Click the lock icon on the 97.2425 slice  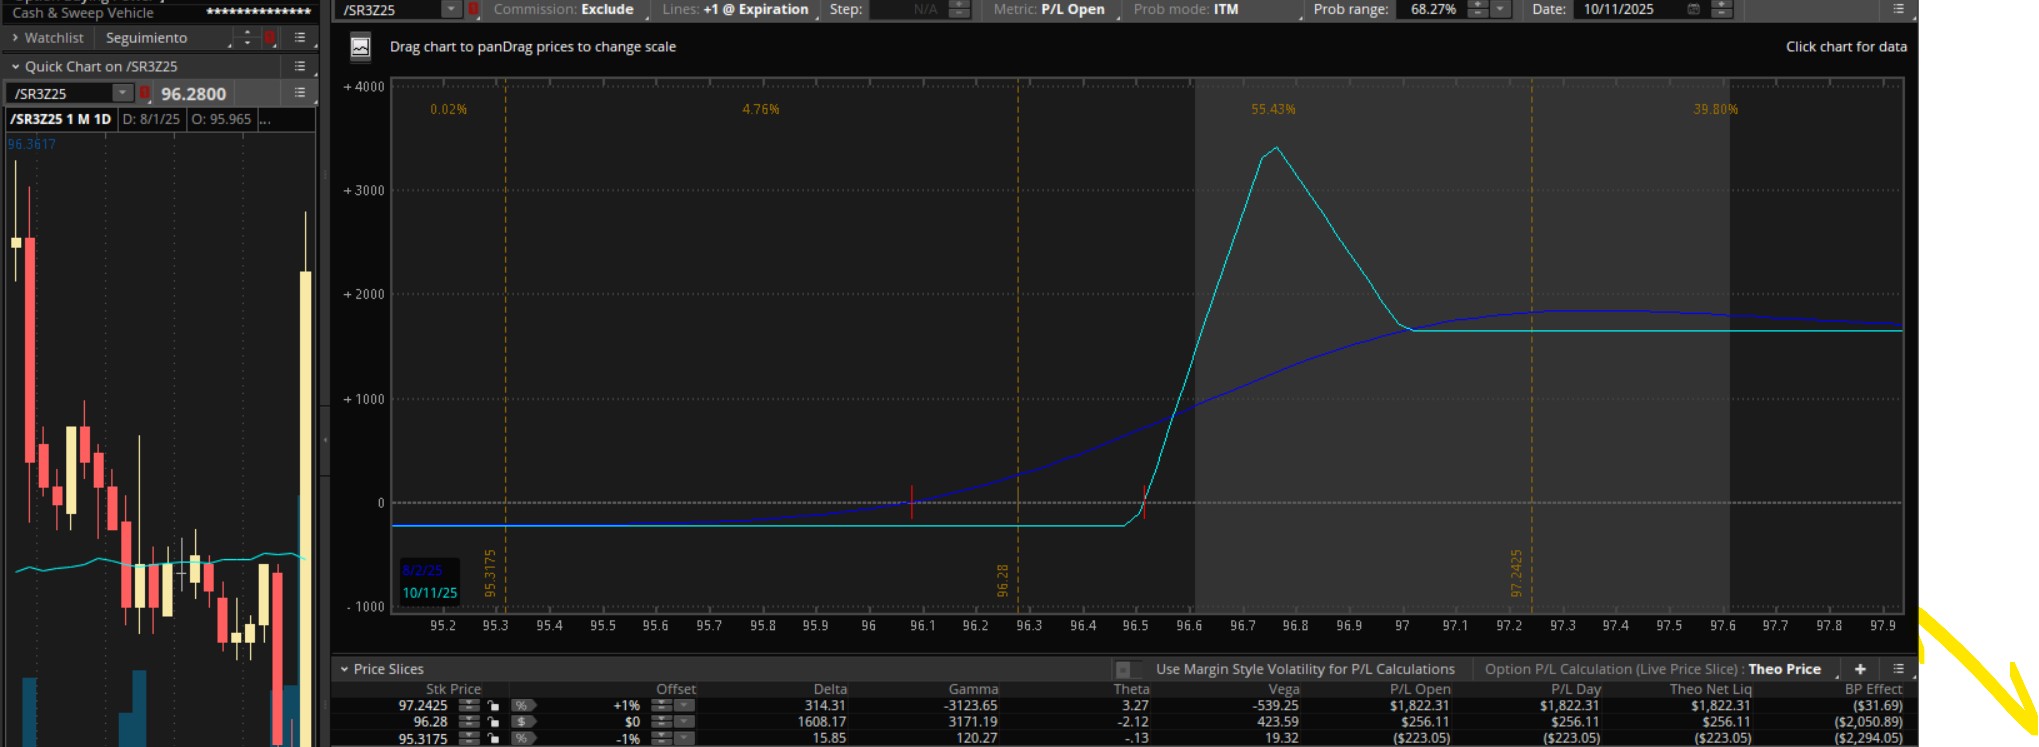(x=494, y=705)
